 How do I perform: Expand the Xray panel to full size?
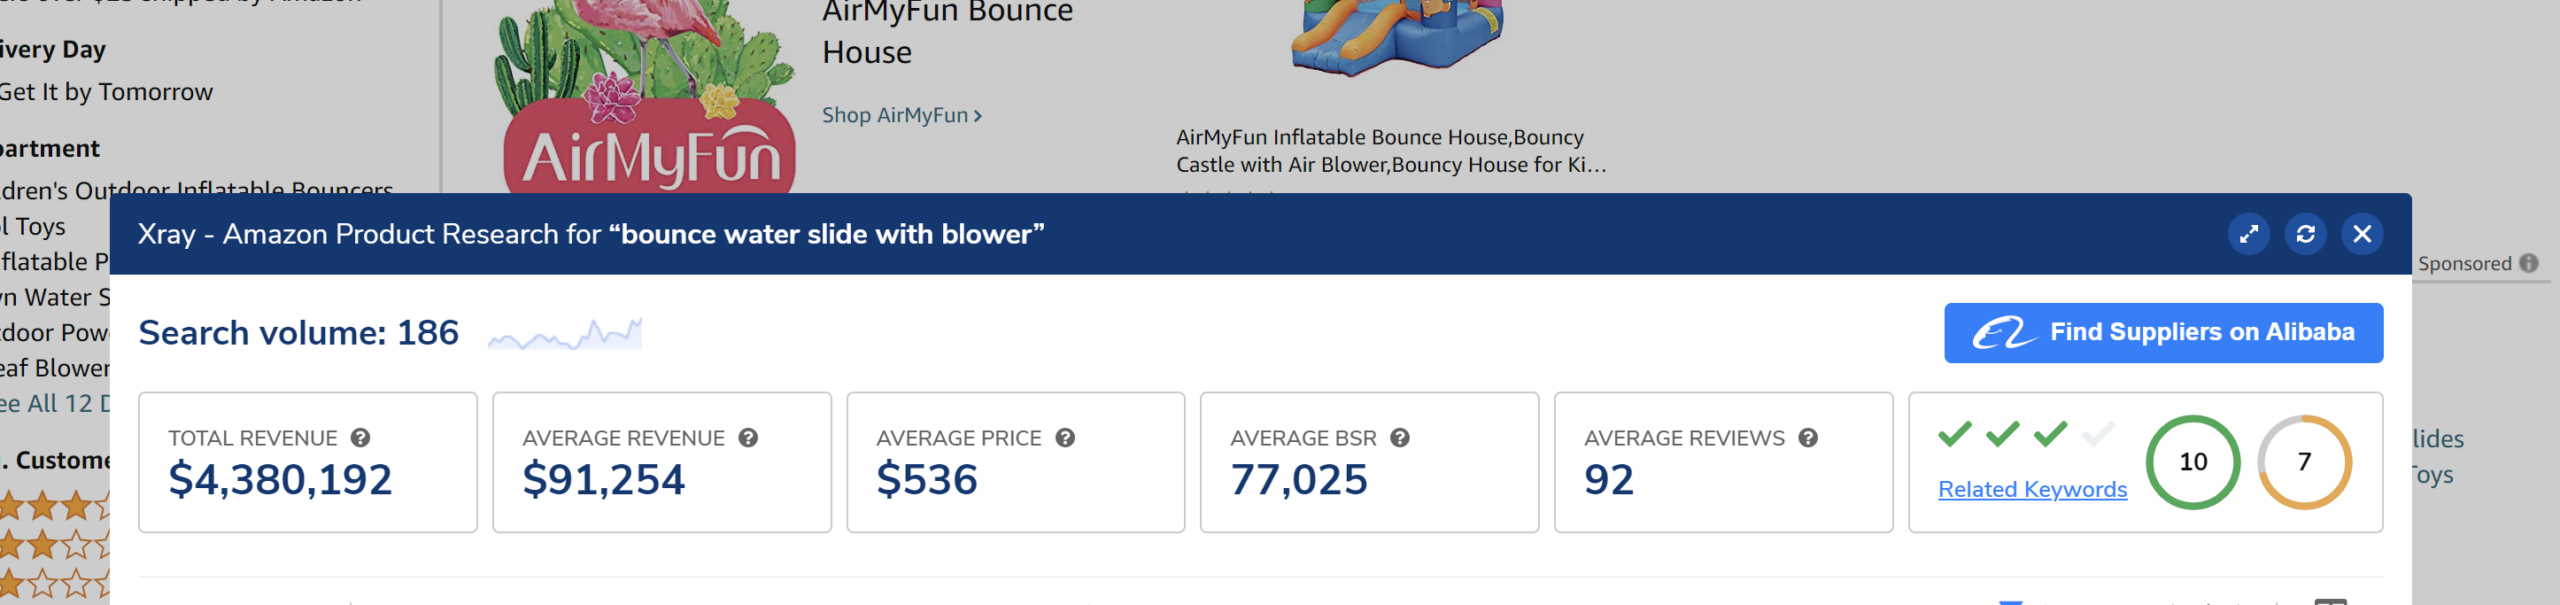[2249, 234]
